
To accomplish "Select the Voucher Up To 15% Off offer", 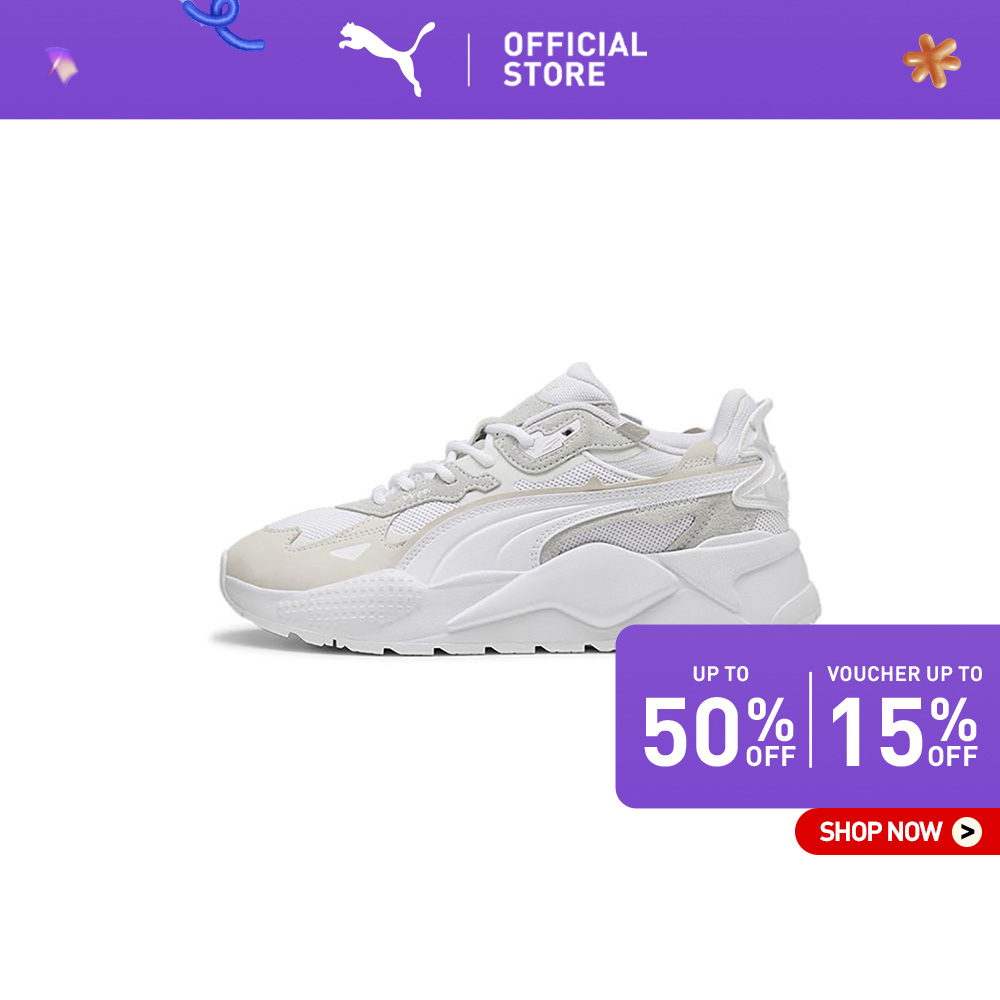I will click(x=904, y=717).
